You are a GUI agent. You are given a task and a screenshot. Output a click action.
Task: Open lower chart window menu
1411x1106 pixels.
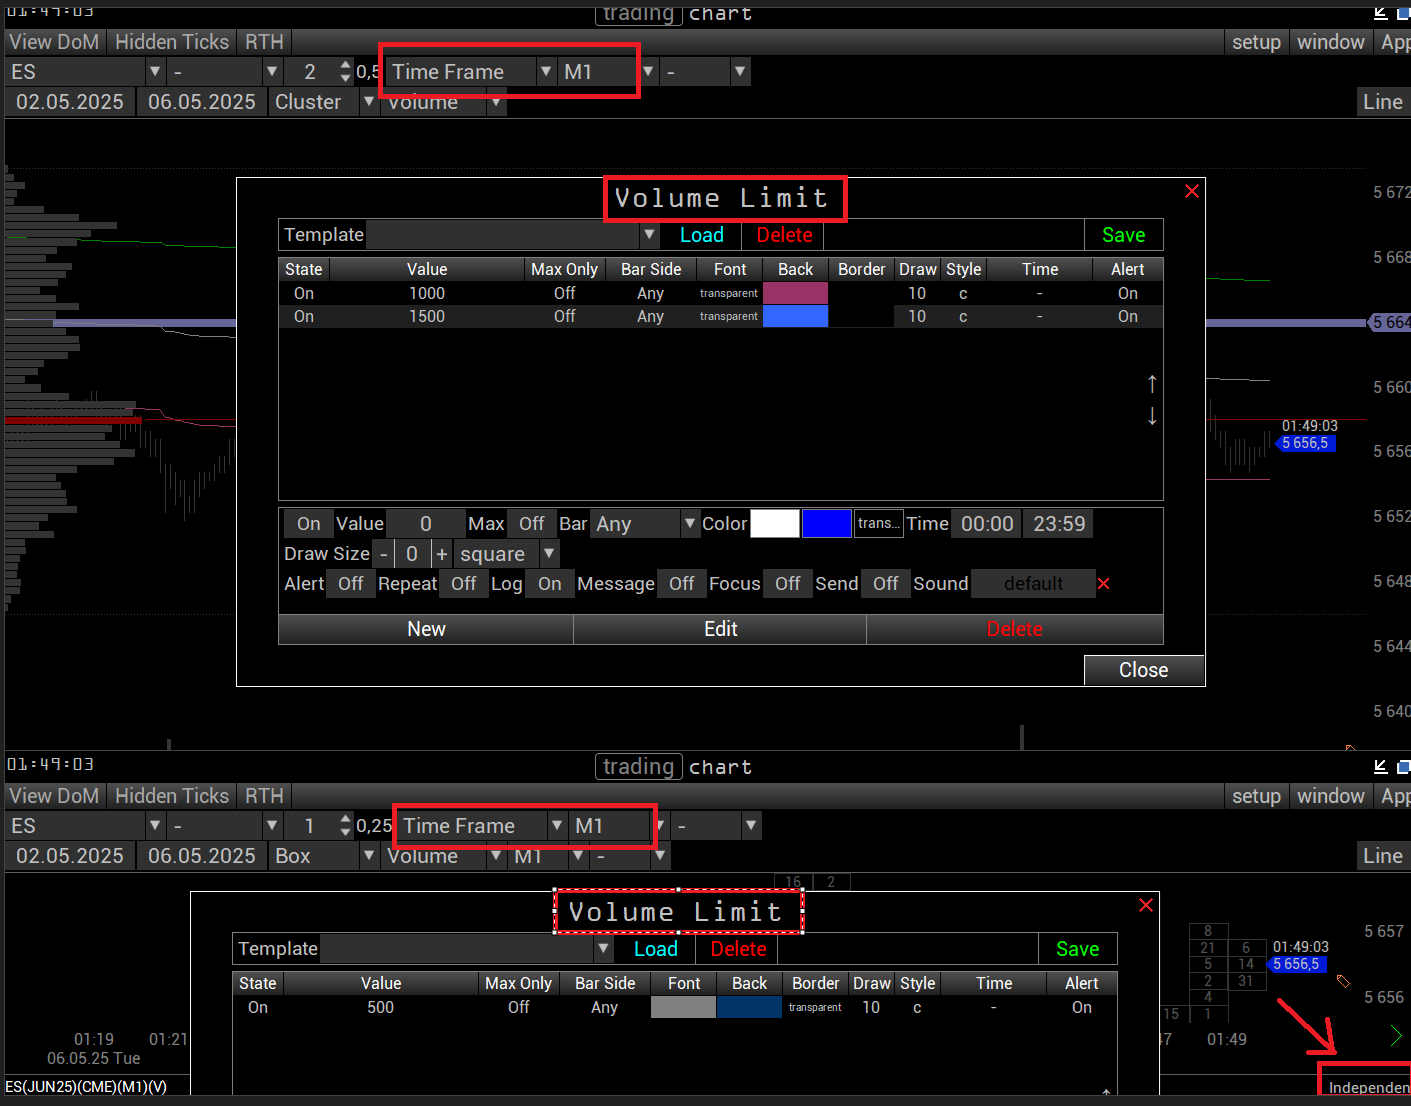pyautogui.click(x=1330, y=795)
